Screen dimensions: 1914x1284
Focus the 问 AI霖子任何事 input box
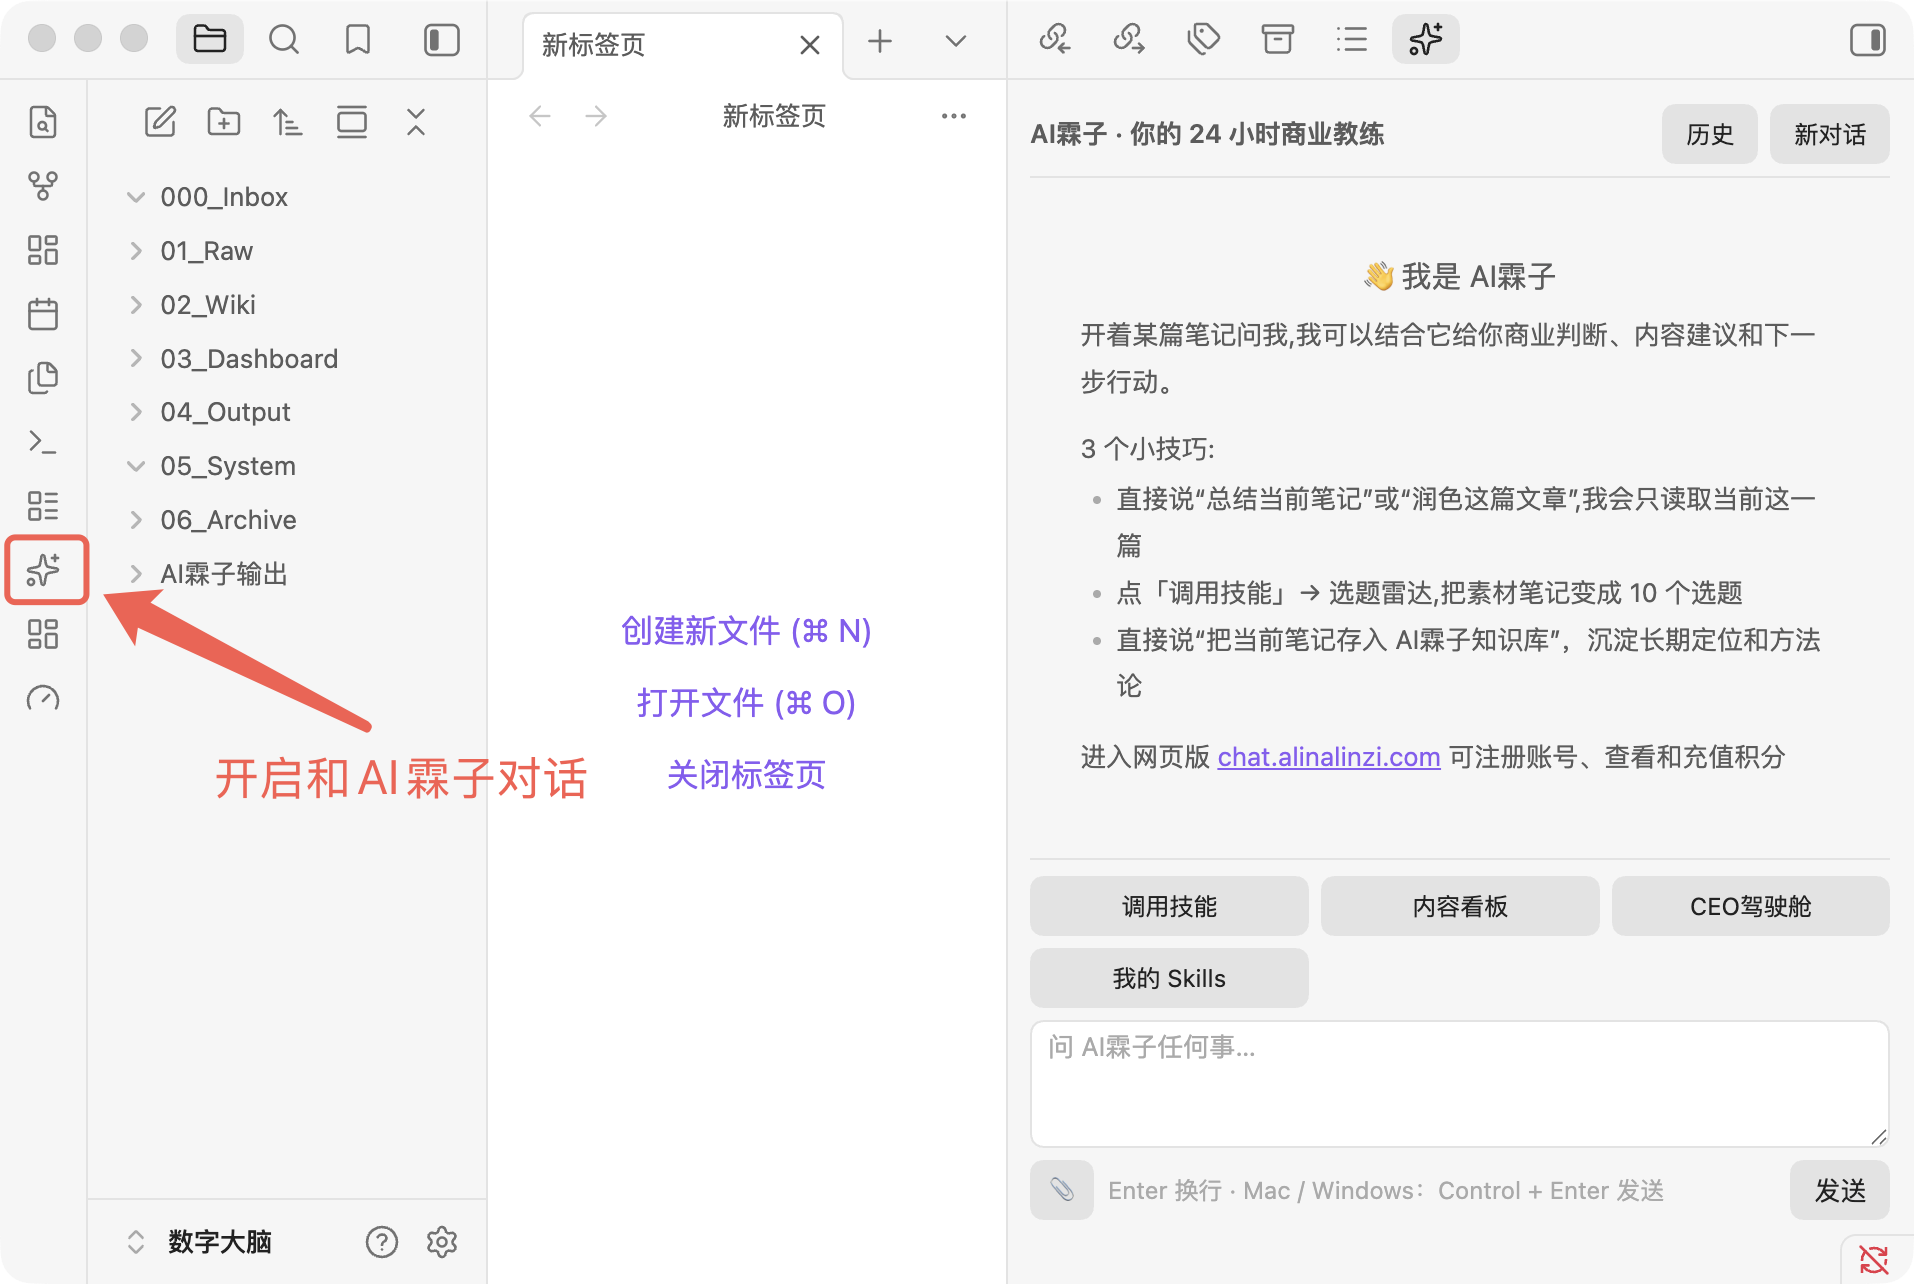1459,1083
